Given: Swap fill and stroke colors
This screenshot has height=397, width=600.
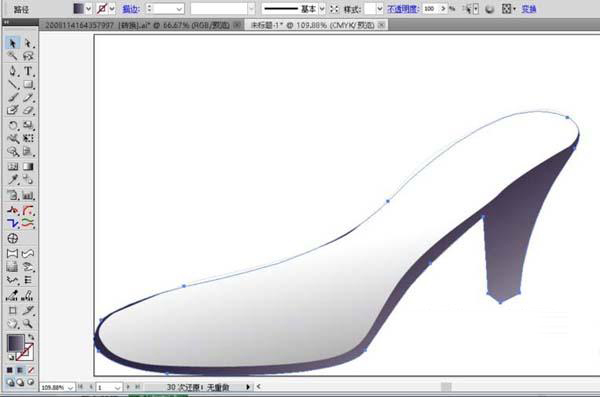Looking at the screenshot, I should click(x=31, y=337).
